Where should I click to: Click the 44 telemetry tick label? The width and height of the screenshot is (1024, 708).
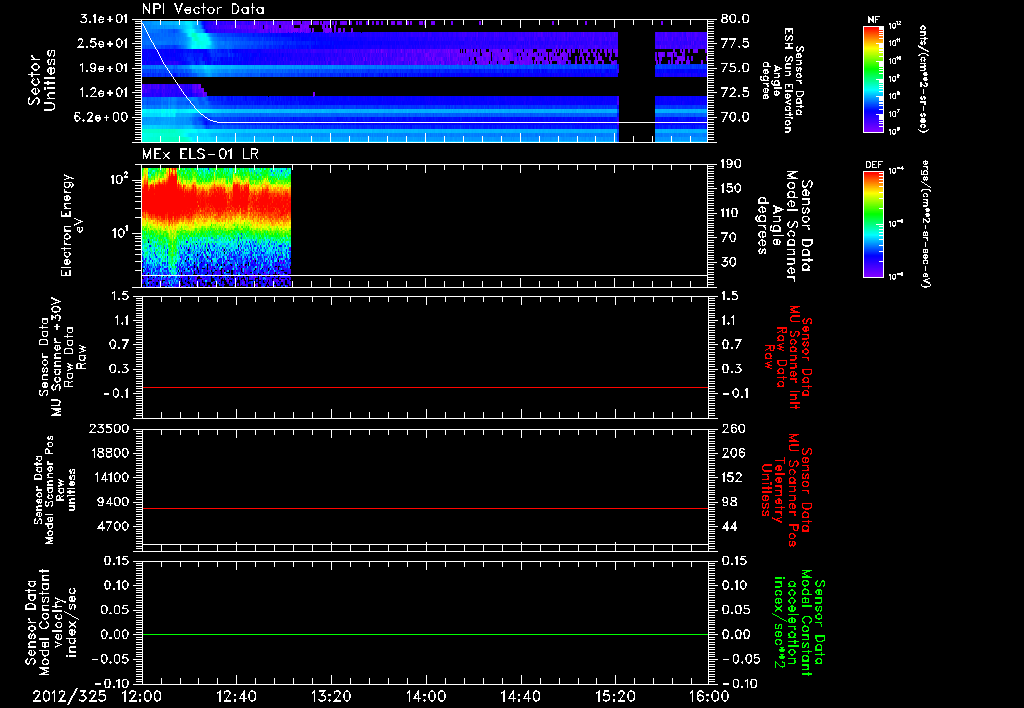tap(728, 526)
